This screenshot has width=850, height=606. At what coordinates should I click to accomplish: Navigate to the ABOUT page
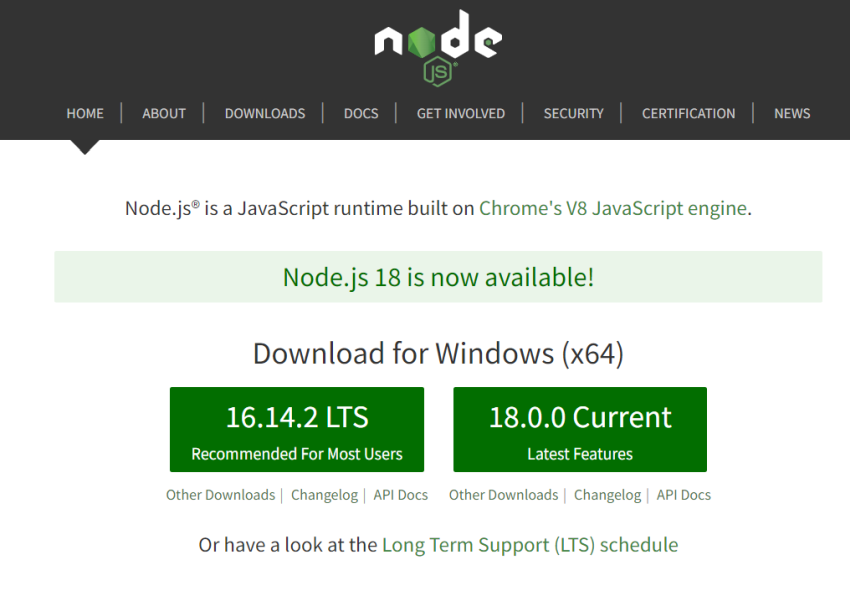click(x=163, y=113)
